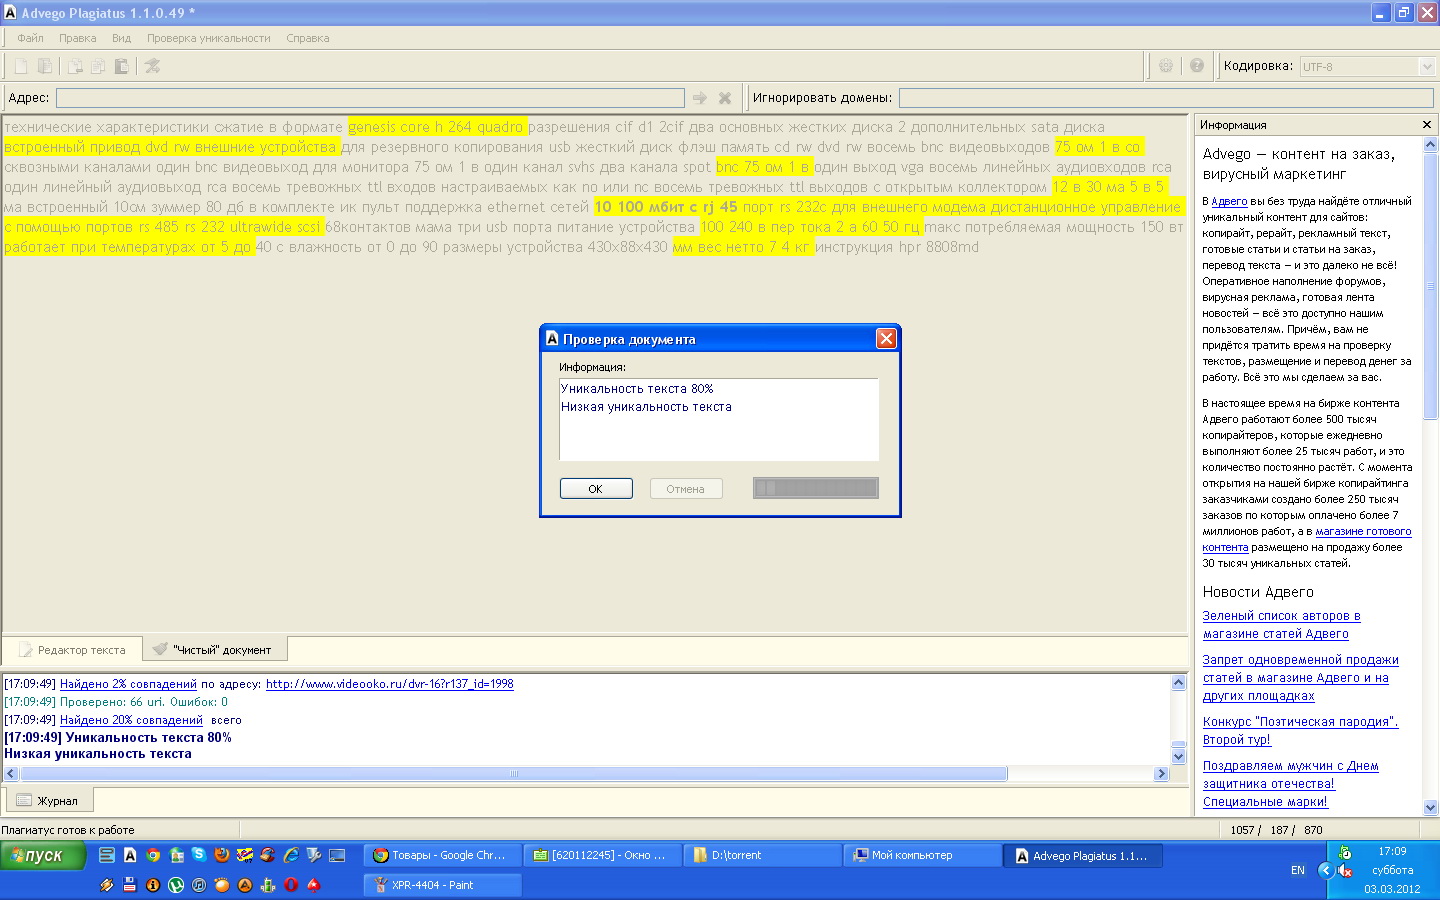Image resolution: width=1440 pixels, height=900 pixels.
Task: Click the Найдено 2% совпадений link
Action: coord(128,684)
